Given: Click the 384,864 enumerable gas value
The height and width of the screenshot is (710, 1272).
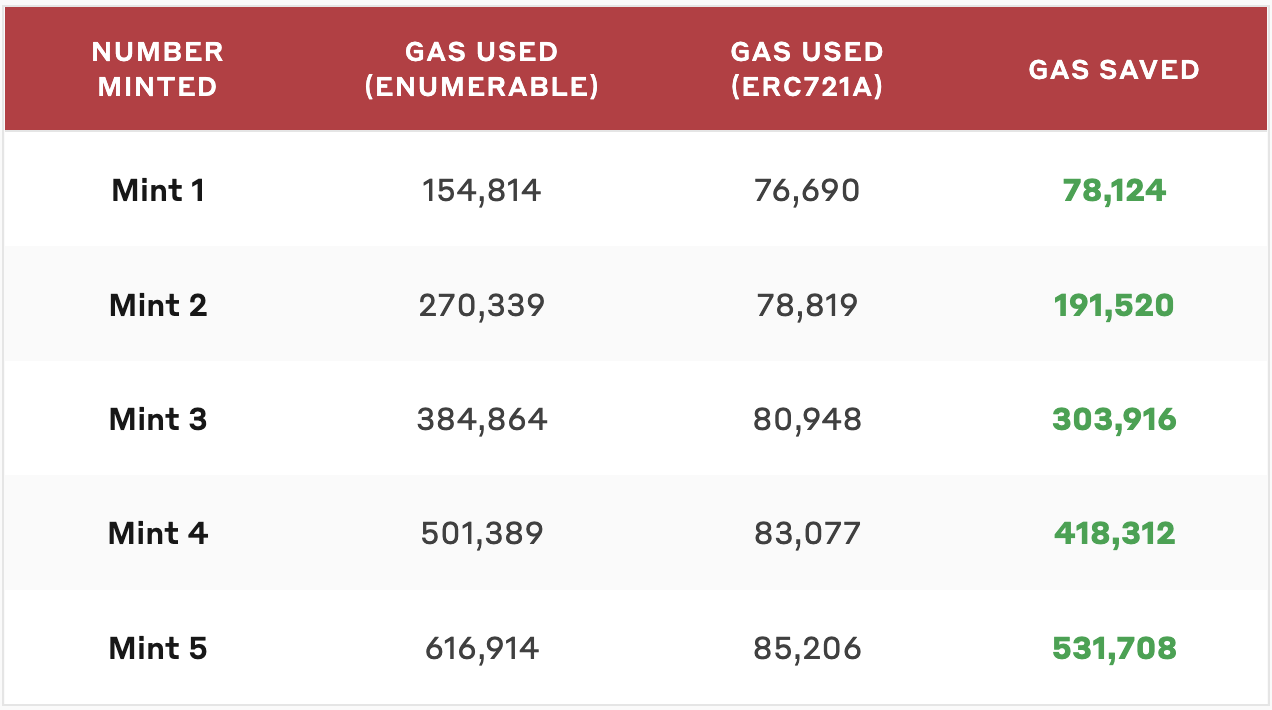Looking at the screenshot, I should (482, 419).
